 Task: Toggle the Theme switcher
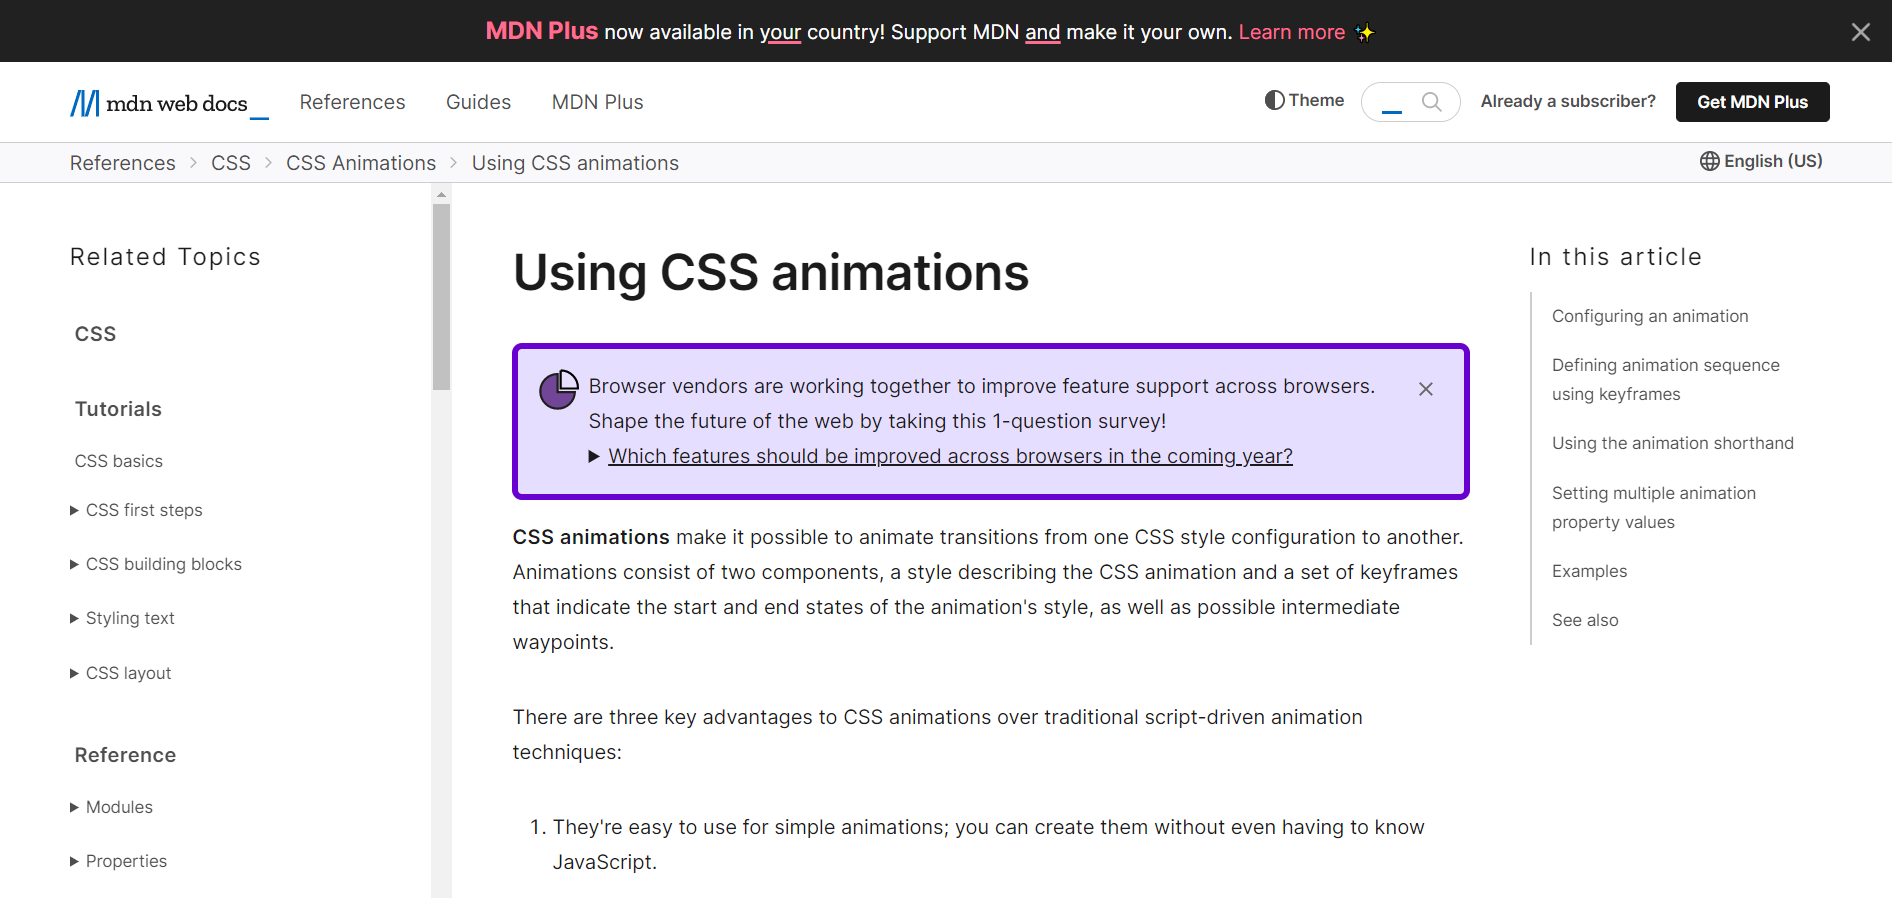point(1304,101)
